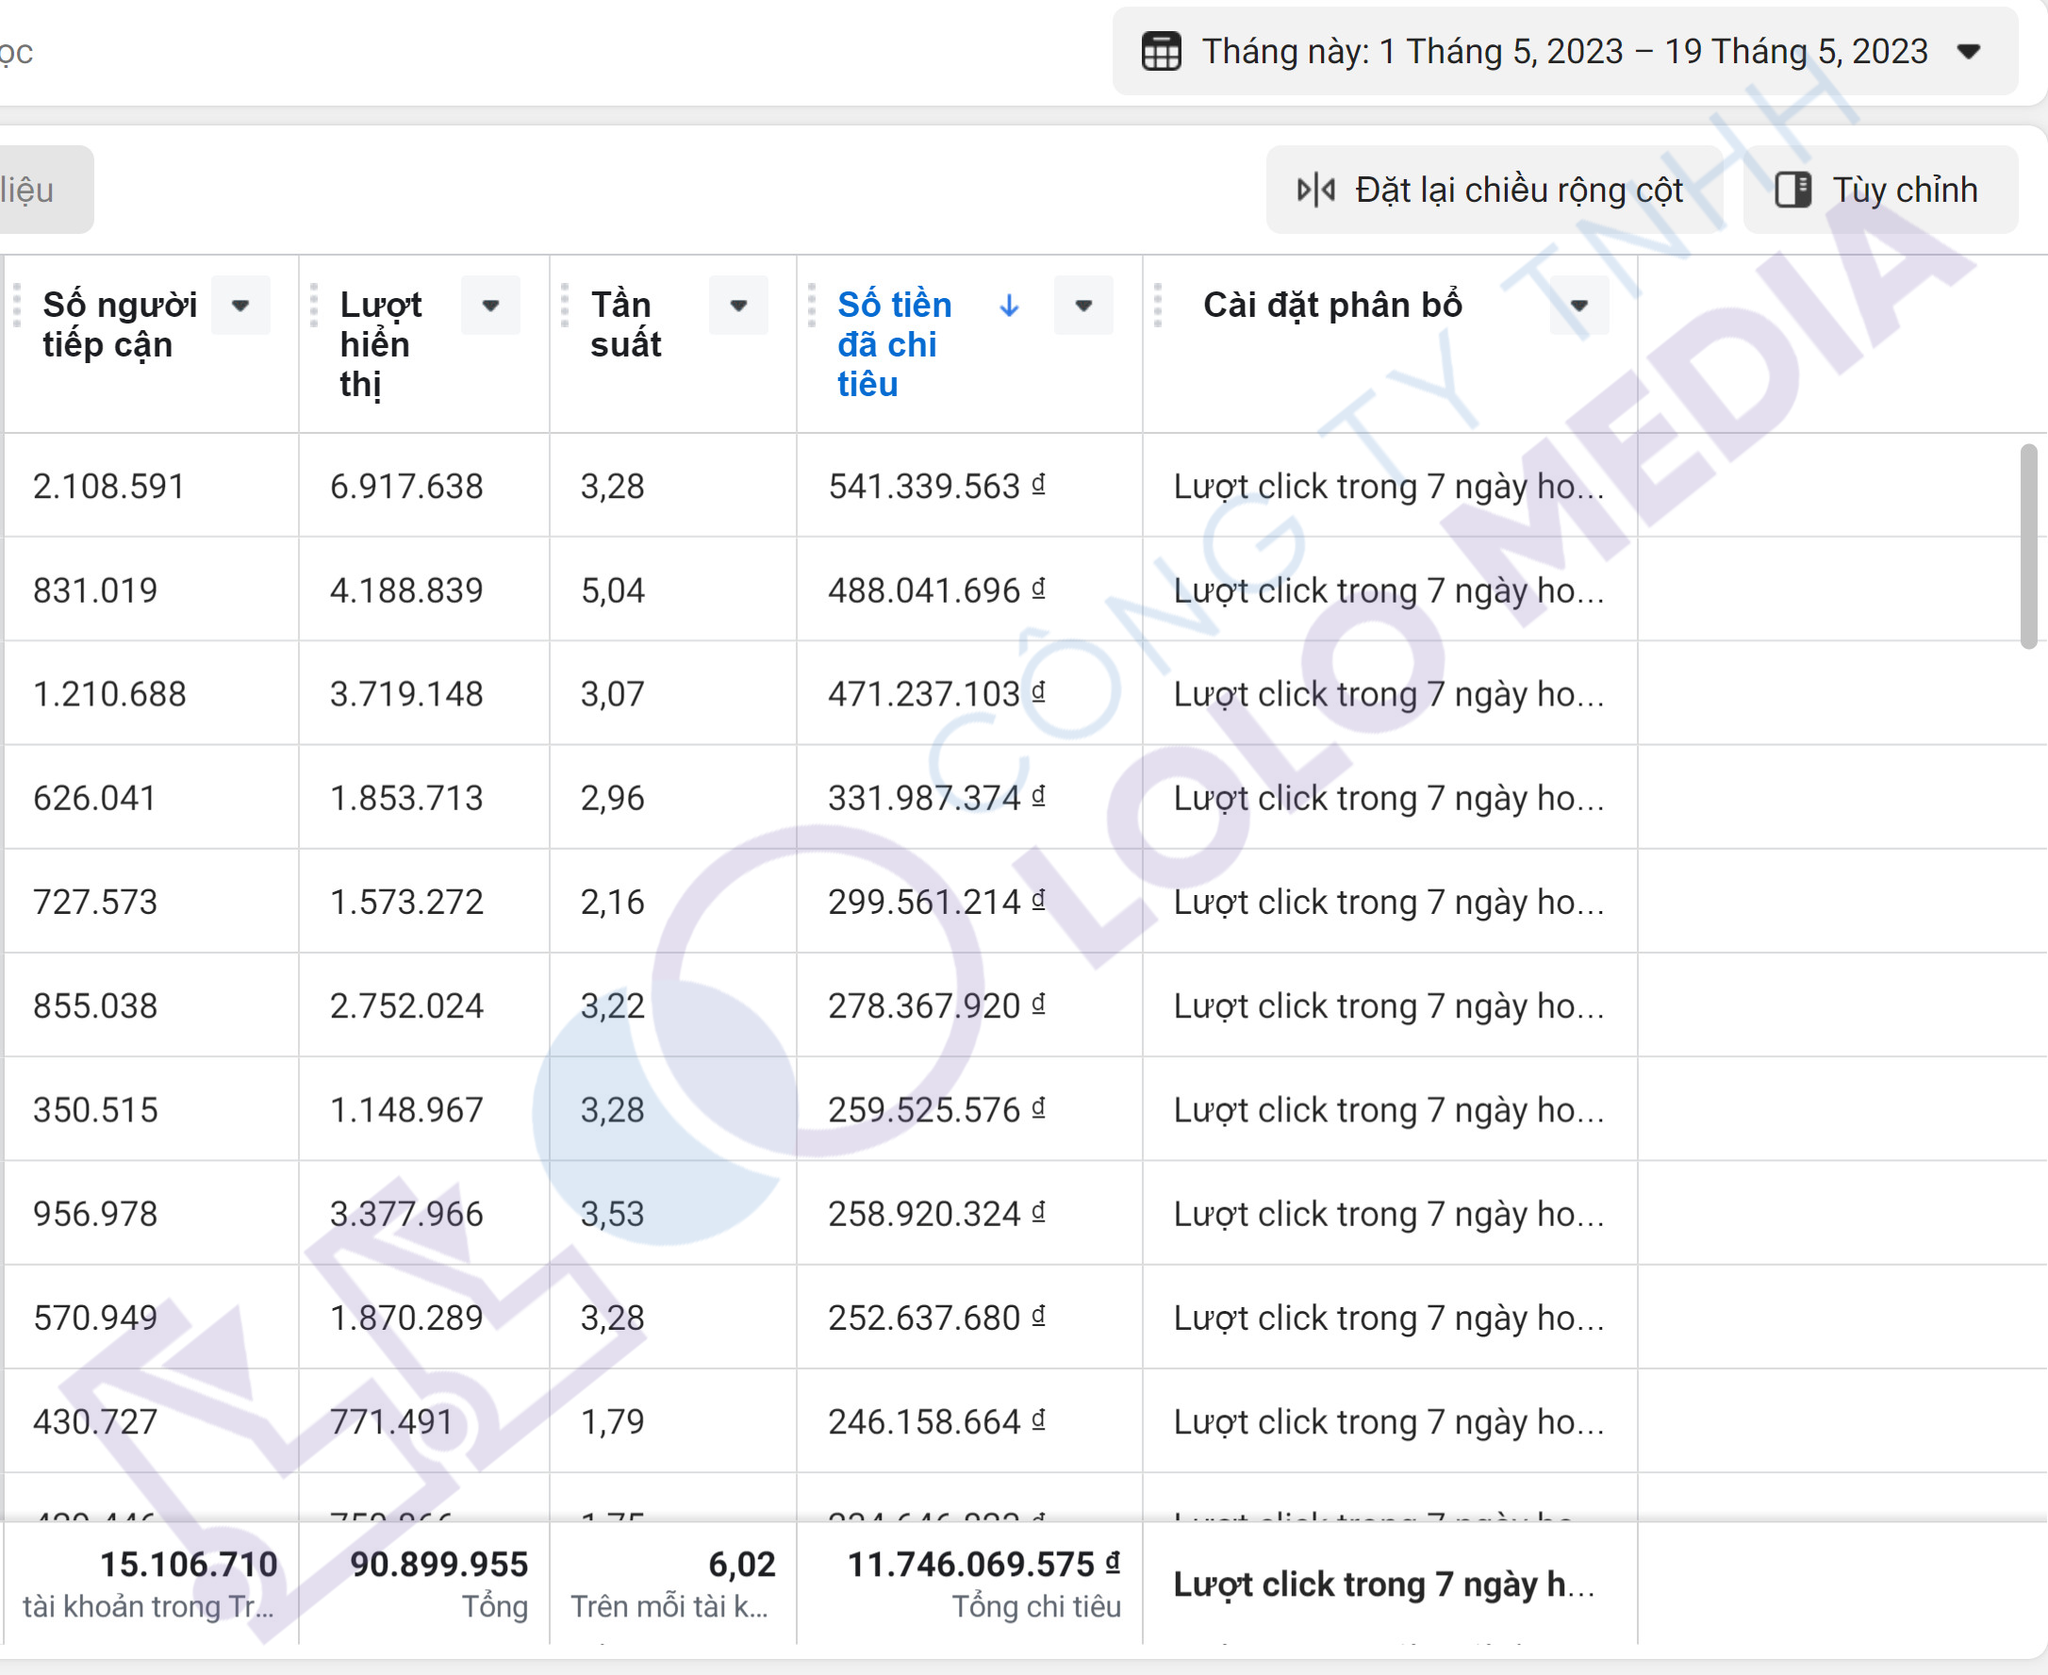Click the Tần suất header label
The height and width of the screenshot is (1675, 2048).
click(x=625, y=324)
